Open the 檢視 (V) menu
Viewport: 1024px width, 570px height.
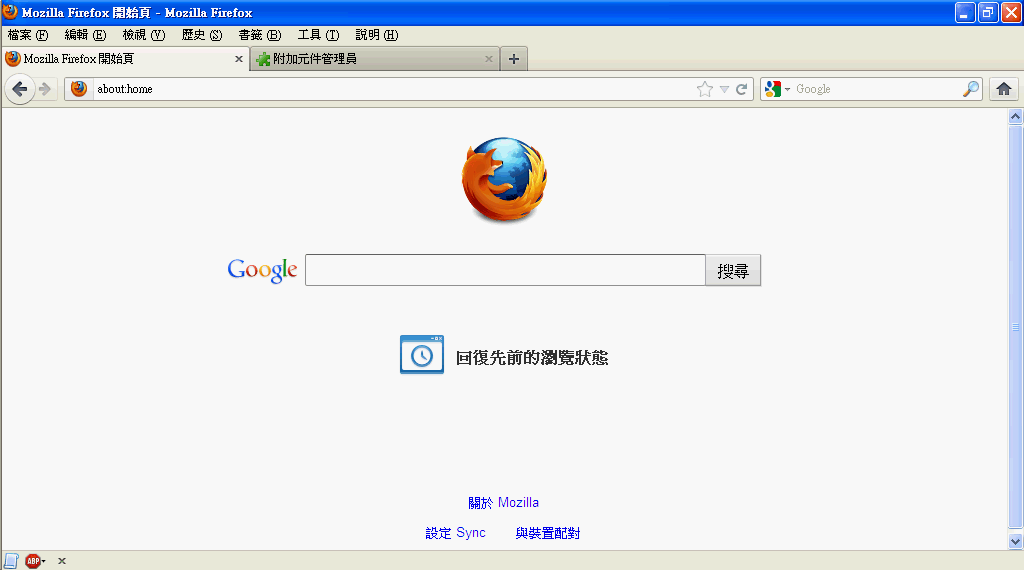coord(144,35)
